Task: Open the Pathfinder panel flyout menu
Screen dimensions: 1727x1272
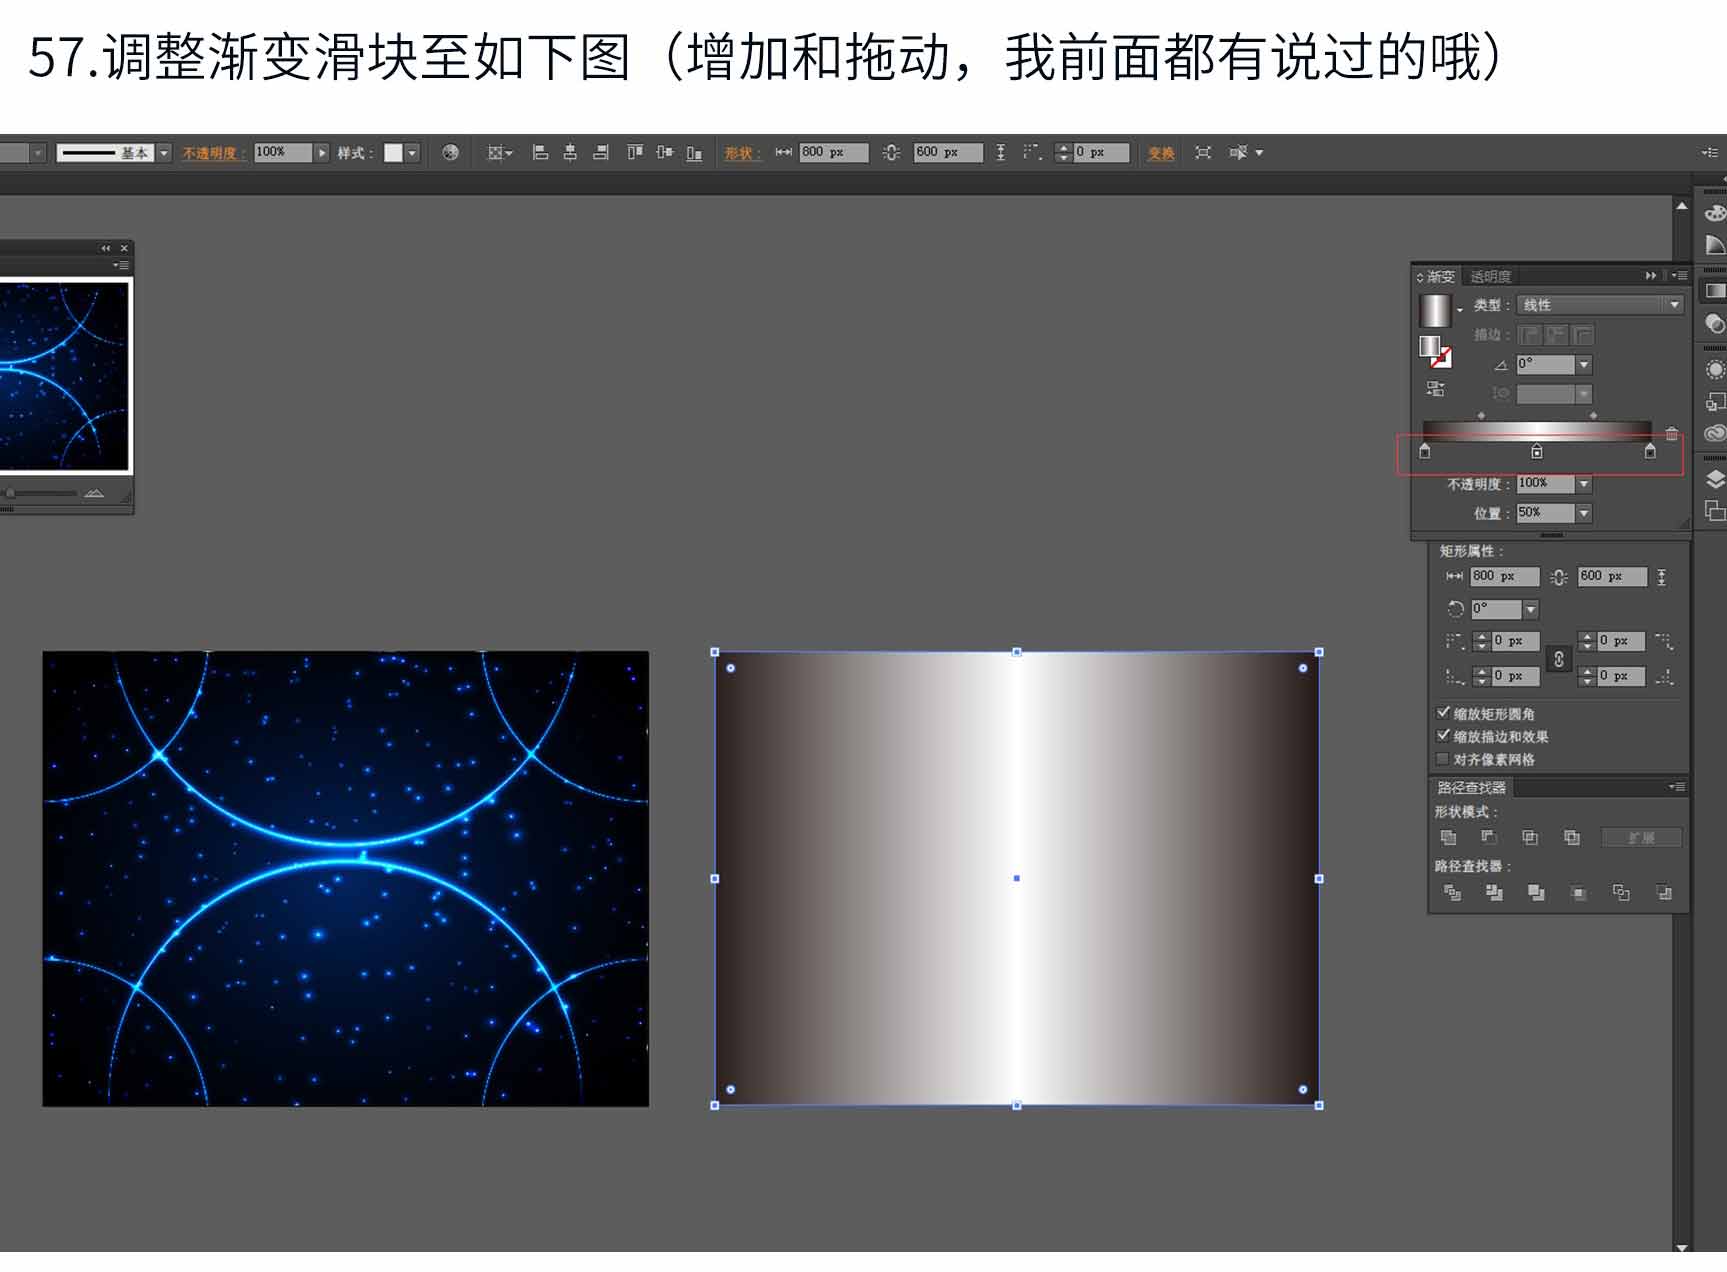Action: tap(1677, 787)
